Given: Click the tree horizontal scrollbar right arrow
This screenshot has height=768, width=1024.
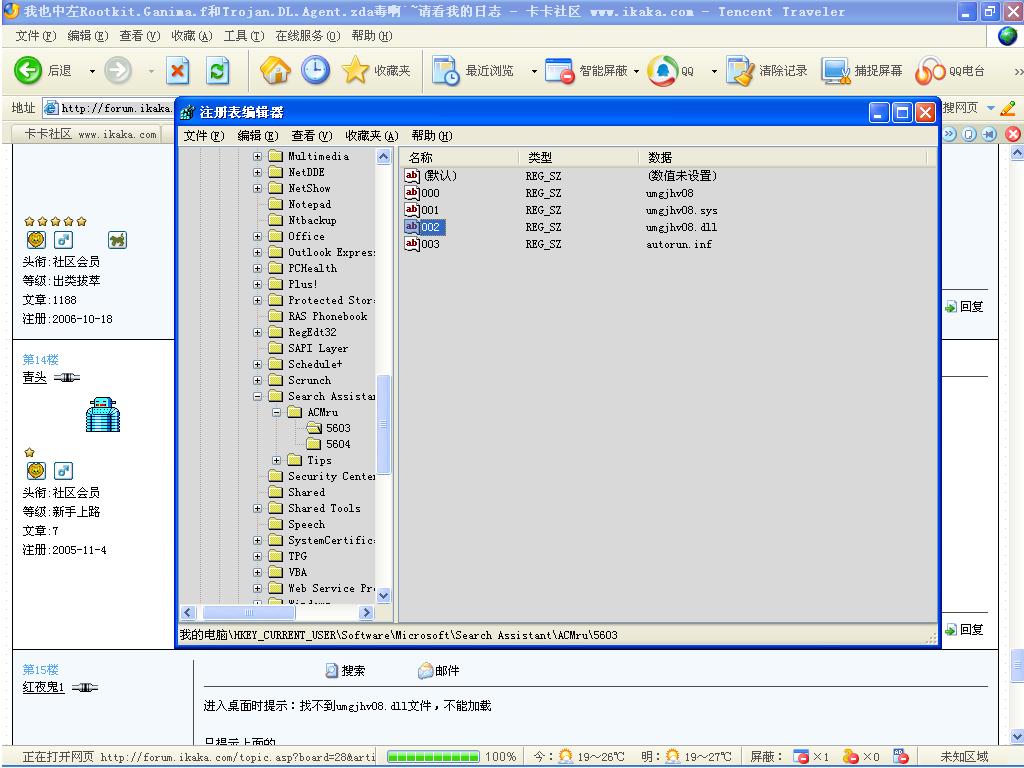Looking at the screenshot, I should pos(366,613).
